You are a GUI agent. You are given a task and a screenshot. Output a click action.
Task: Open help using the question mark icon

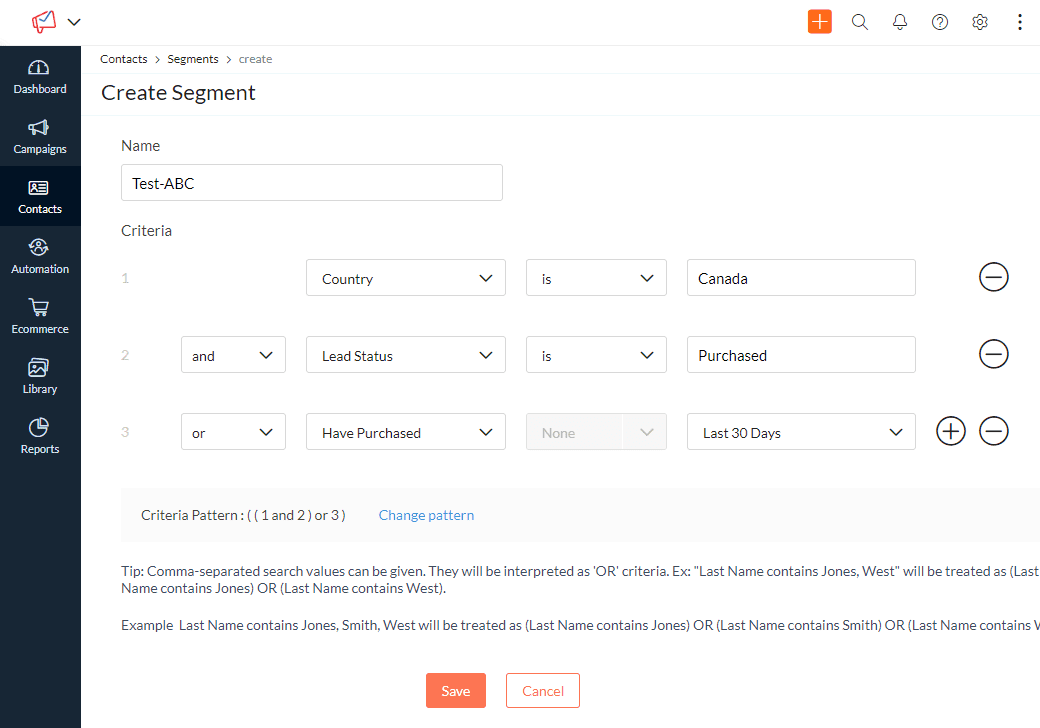pos(940,21)
